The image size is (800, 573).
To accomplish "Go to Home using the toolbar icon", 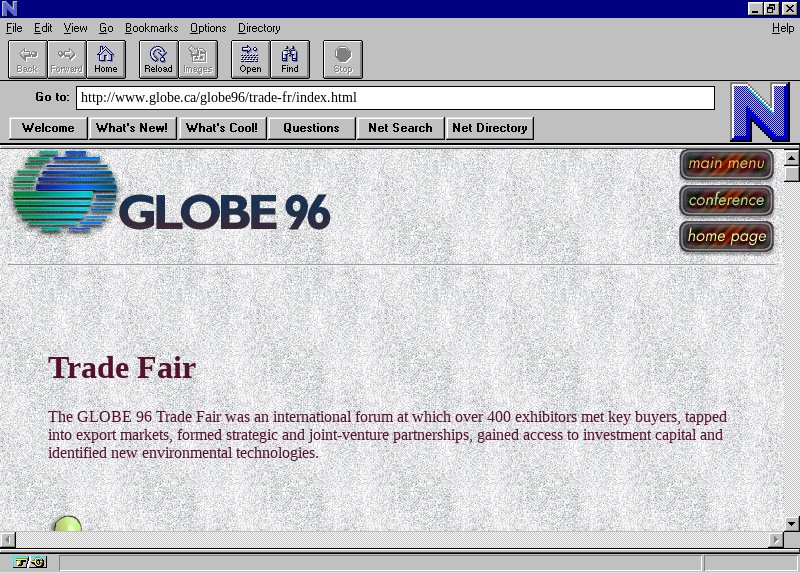I will (x=106, y=60).
